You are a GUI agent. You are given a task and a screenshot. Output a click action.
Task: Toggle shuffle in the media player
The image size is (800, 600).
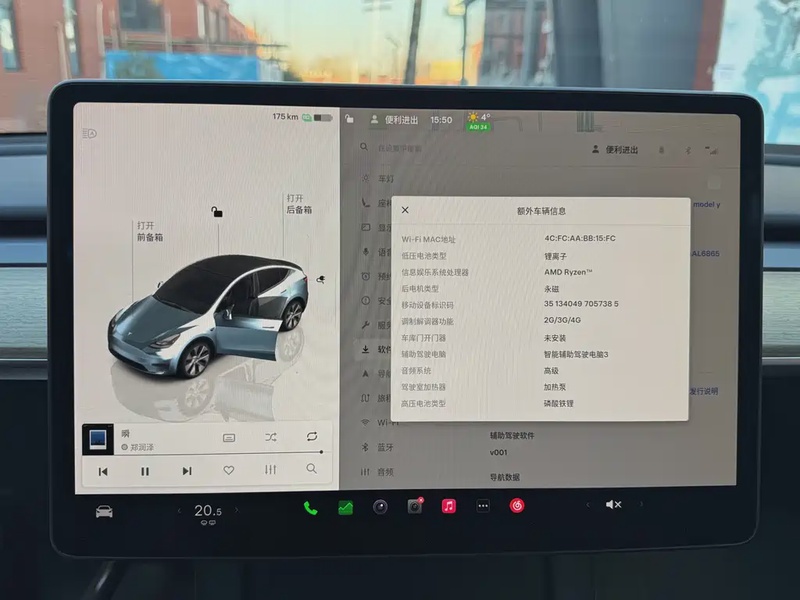271,437
